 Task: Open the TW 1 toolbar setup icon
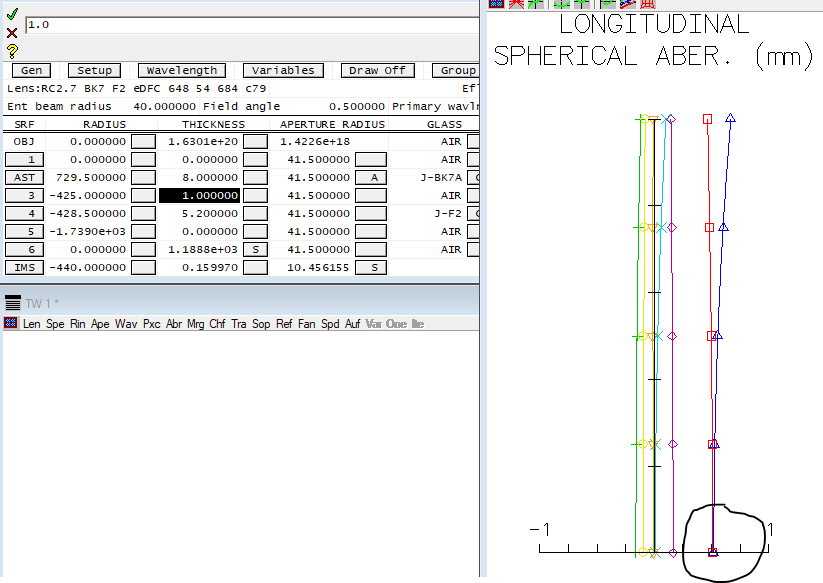coord(10,323)
